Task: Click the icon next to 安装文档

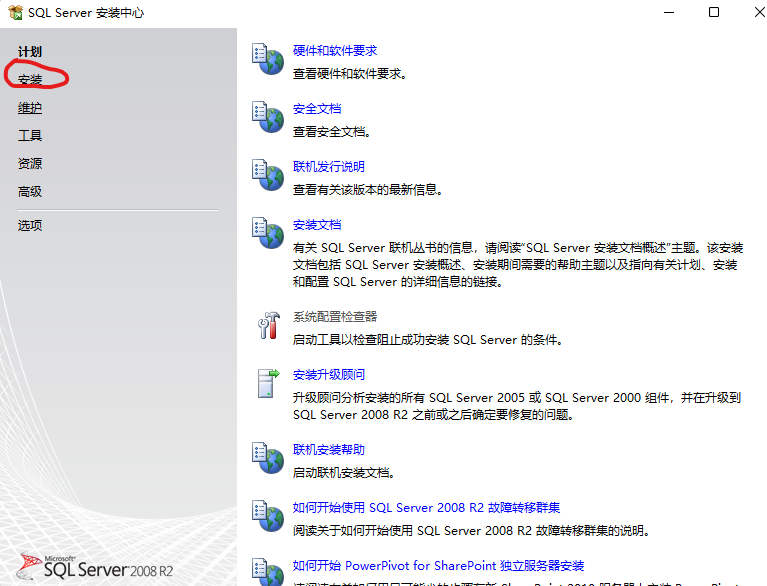Action: coord(268,233)
